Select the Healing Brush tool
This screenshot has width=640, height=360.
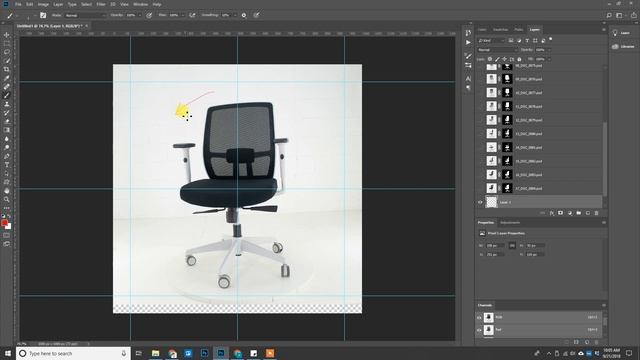coord(7,87)
